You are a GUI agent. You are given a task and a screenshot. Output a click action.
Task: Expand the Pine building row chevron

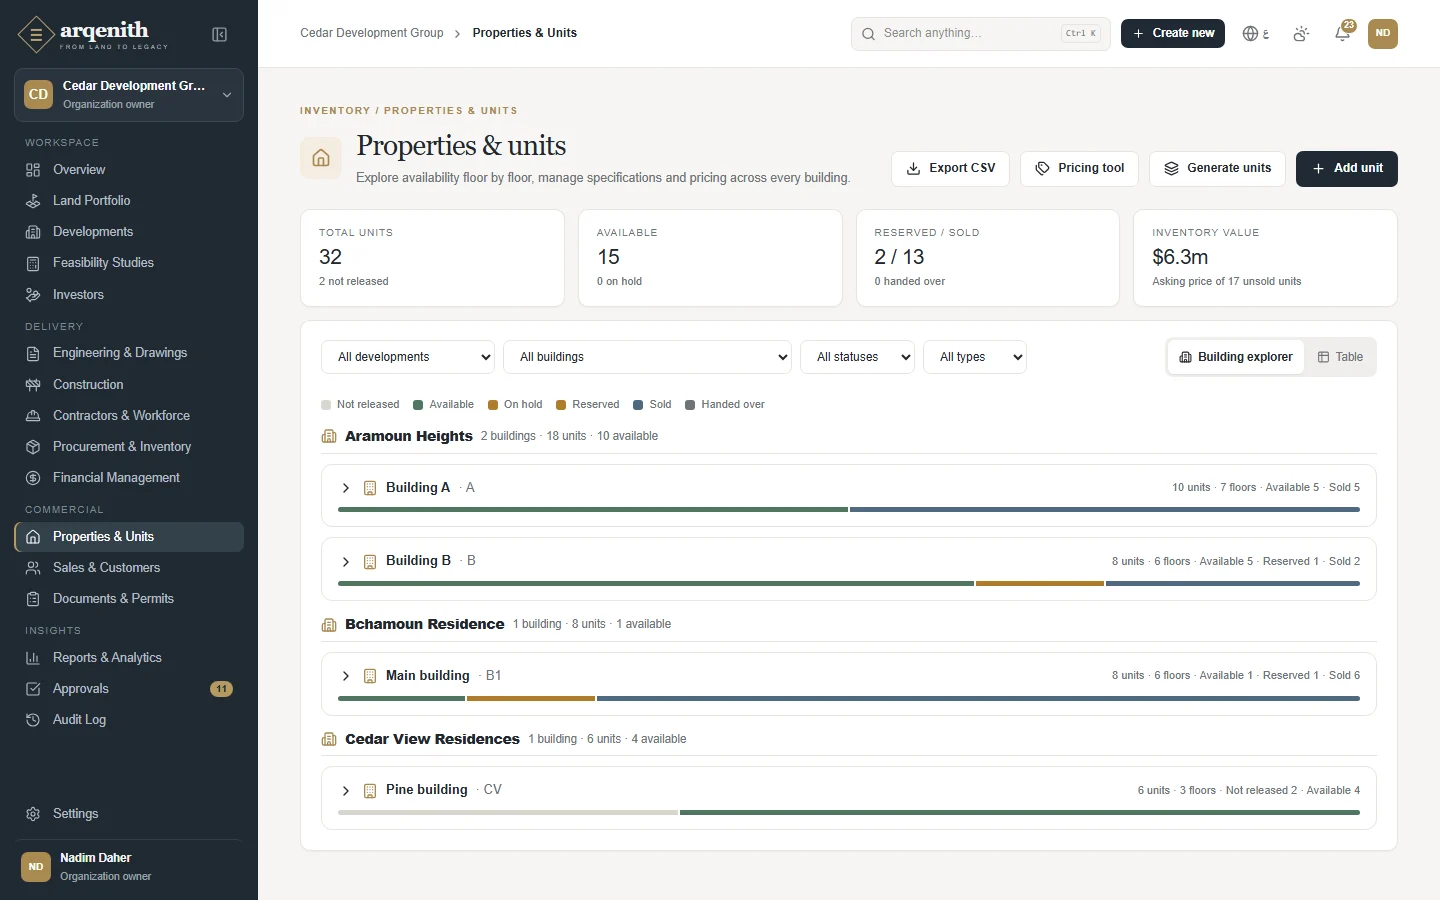[346, 791]
